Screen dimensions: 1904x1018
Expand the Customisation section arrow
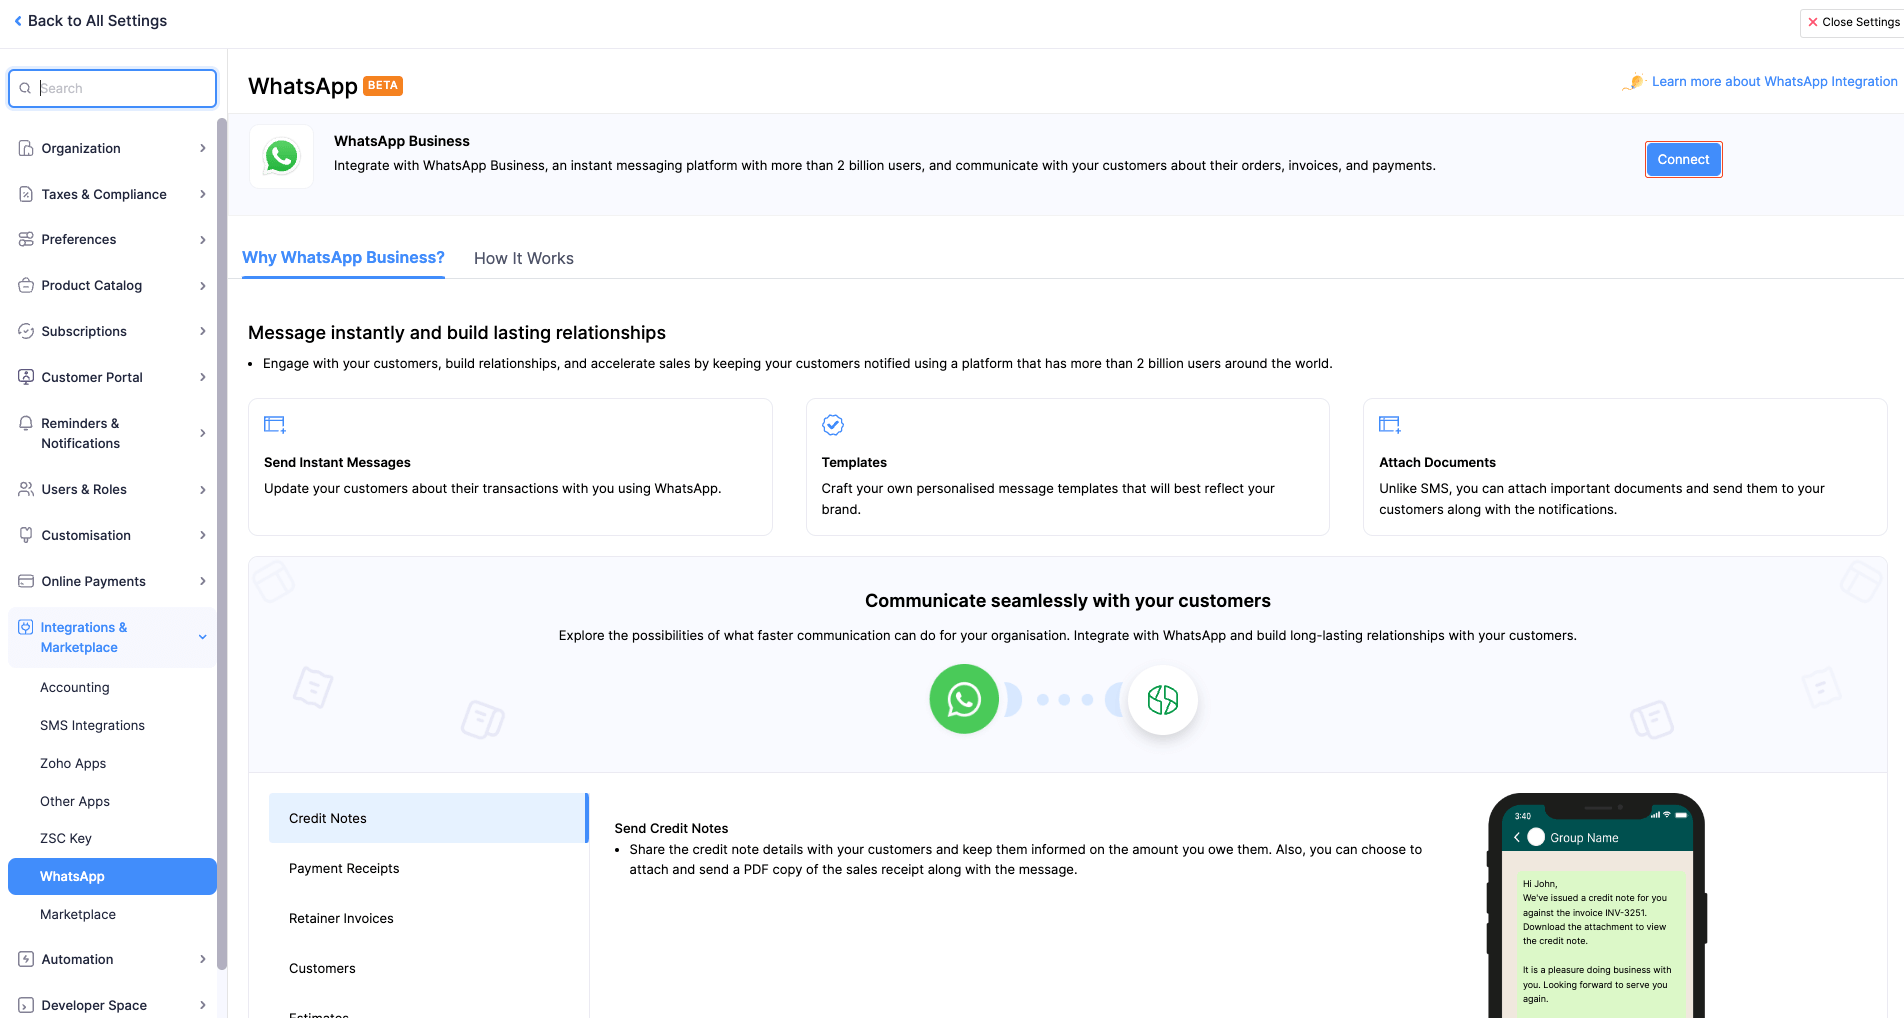click(202, 535)
